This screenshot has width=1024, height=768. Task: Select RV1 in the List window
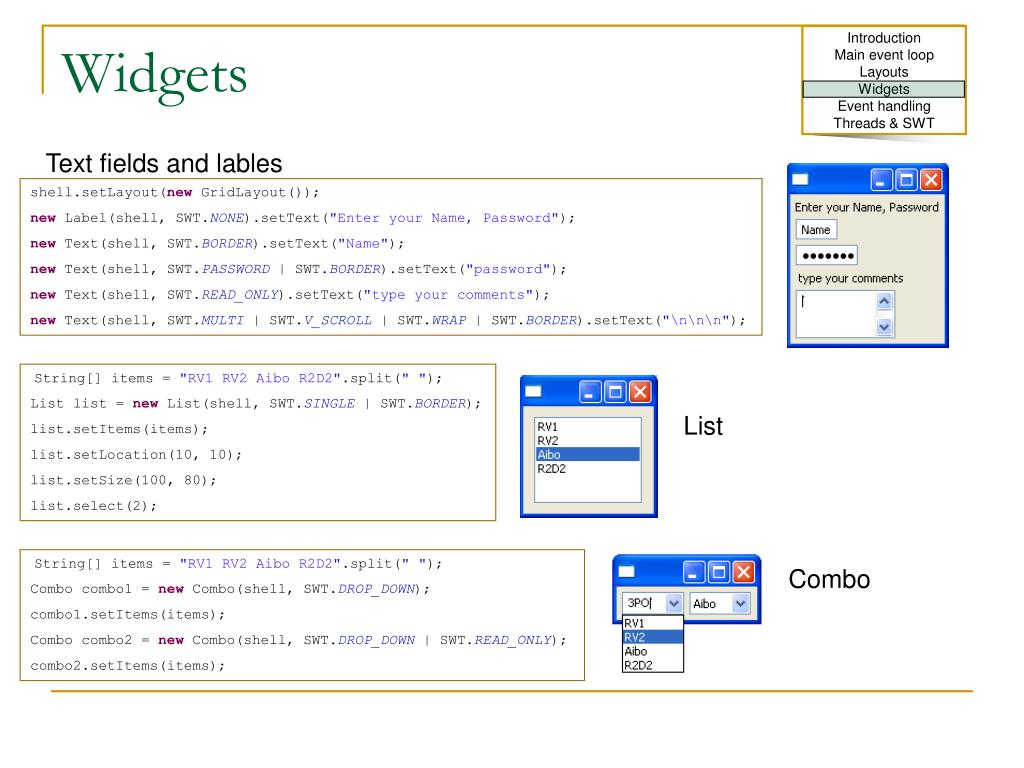587,426
